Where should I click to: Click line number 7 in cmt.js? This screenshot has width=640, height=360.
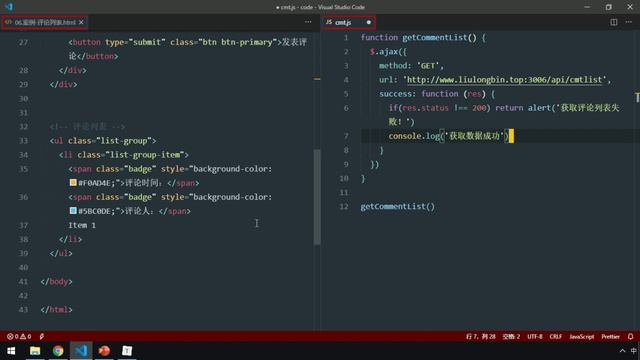346,136
